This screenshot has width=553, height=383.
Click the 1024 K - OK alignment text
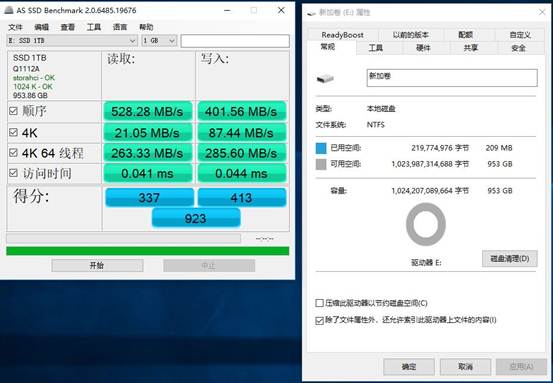point(33,86)
